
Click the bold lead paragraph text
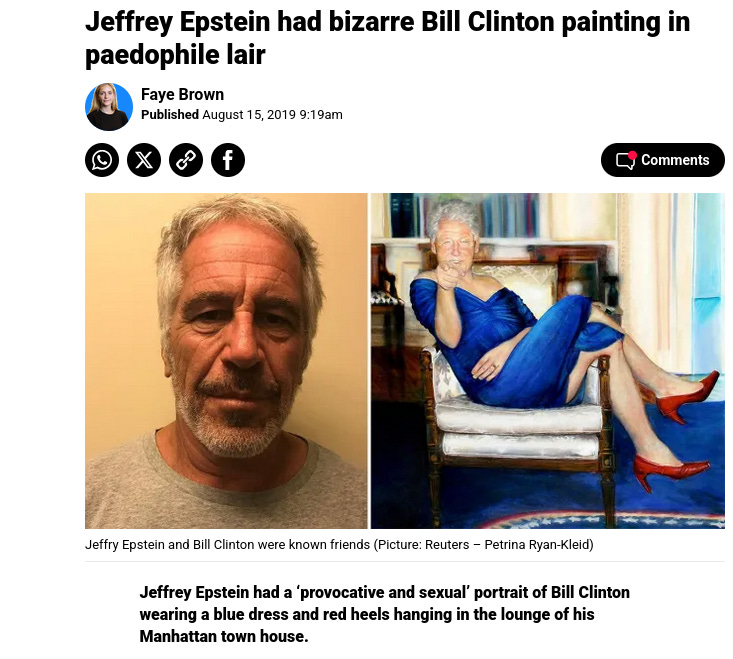point(384,614)
